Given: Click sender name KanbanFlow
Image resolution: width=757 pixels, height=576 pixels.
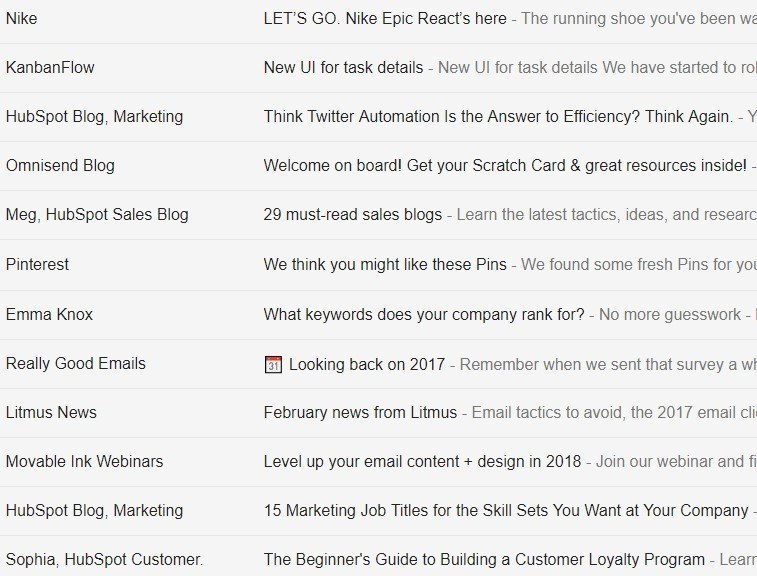Looking at the screenshot, I should click(50, 68).
